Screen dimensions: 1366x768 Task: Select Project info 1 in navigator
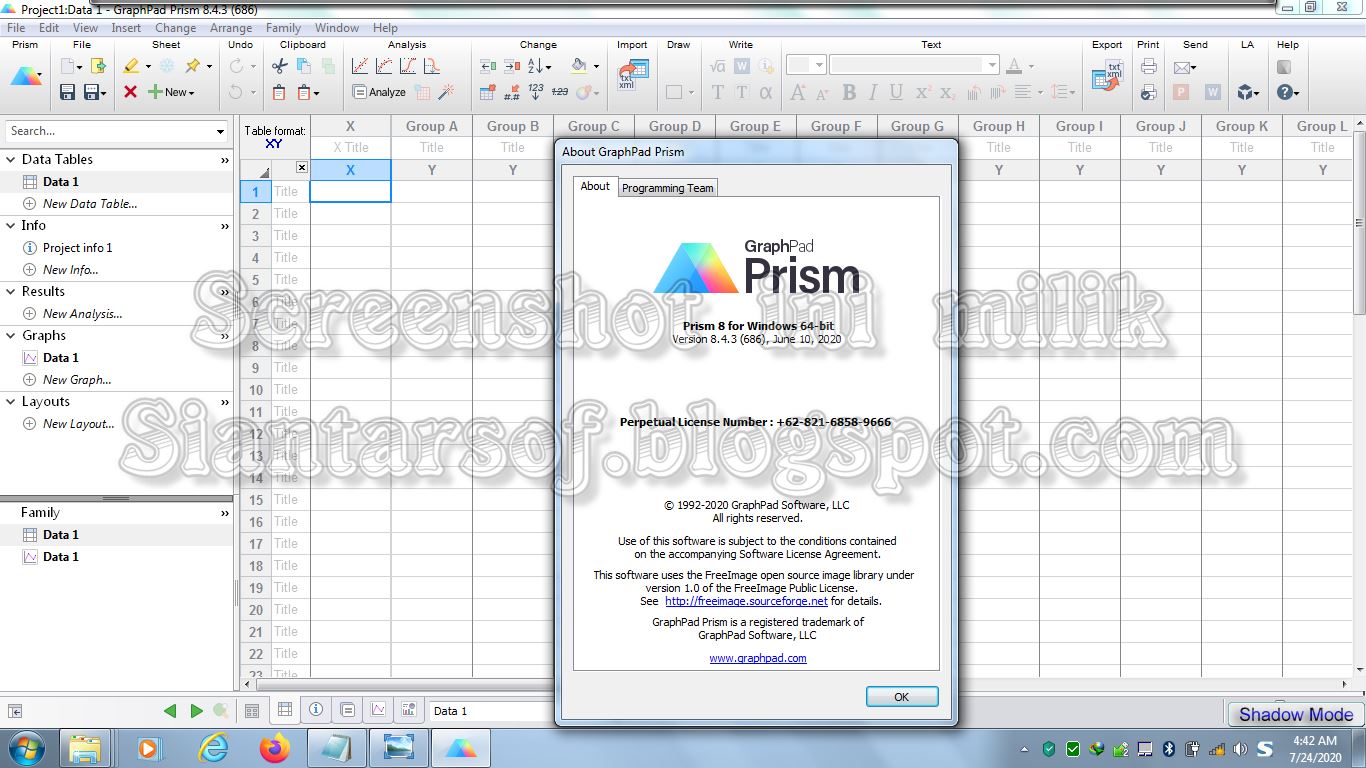click(x=78, y=248)
